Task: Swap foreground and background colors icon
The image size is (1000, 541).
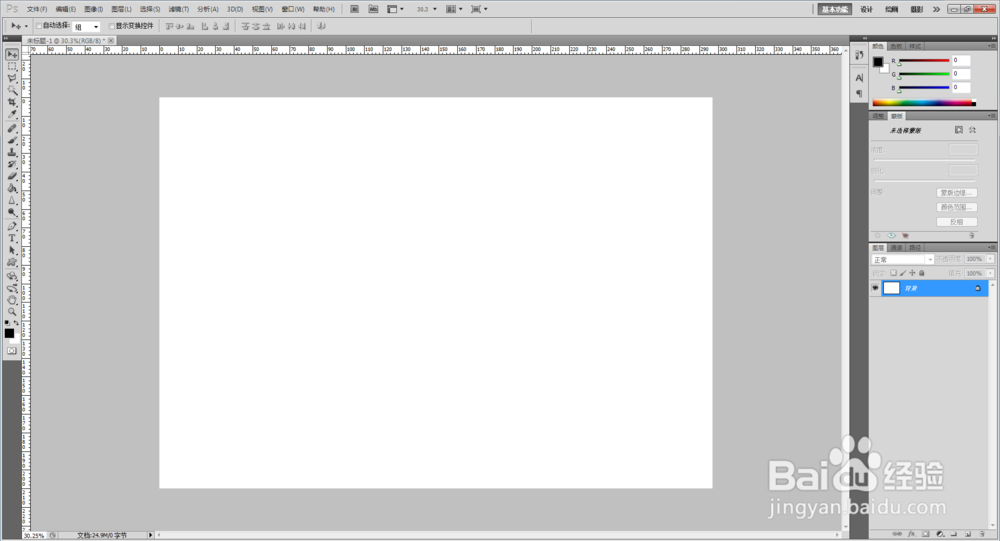Action: pyautogui.click(x=17, y=323)
